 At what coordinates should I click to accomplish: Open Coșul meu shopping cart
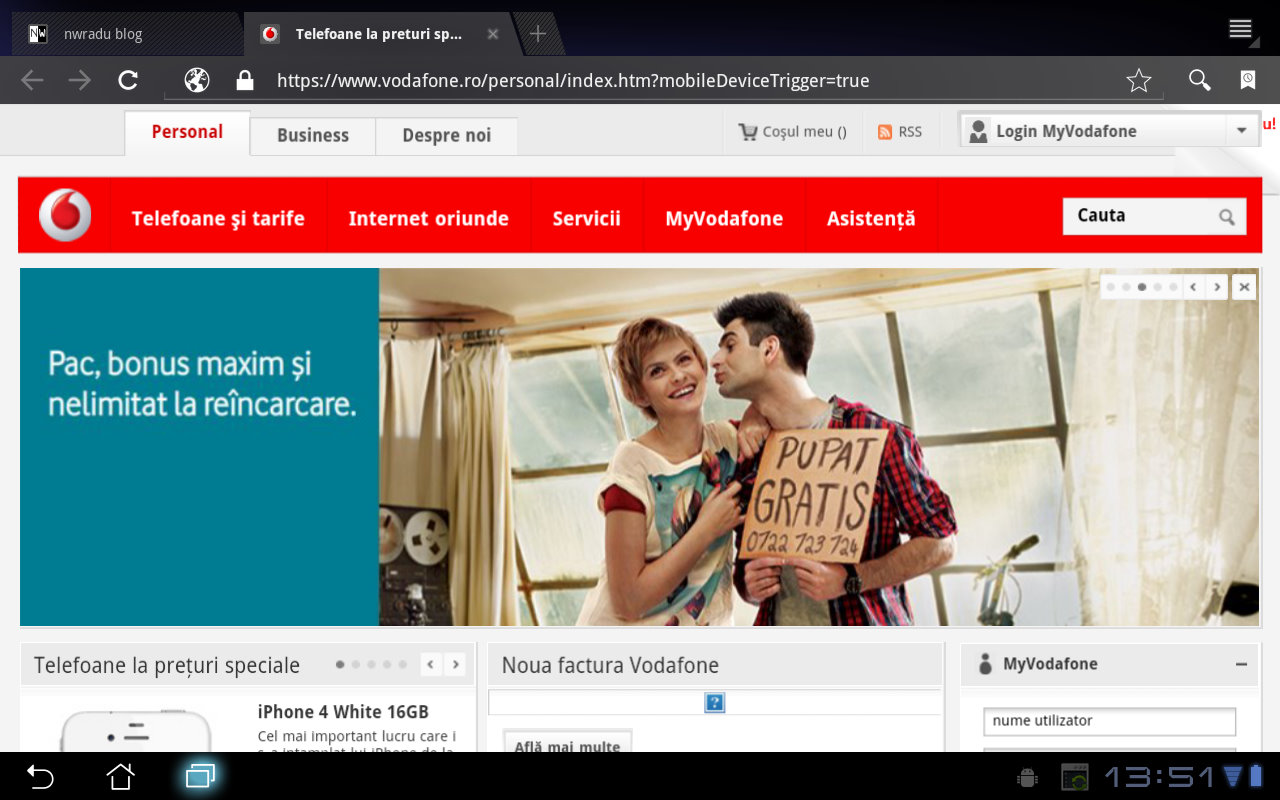(792, 132)
